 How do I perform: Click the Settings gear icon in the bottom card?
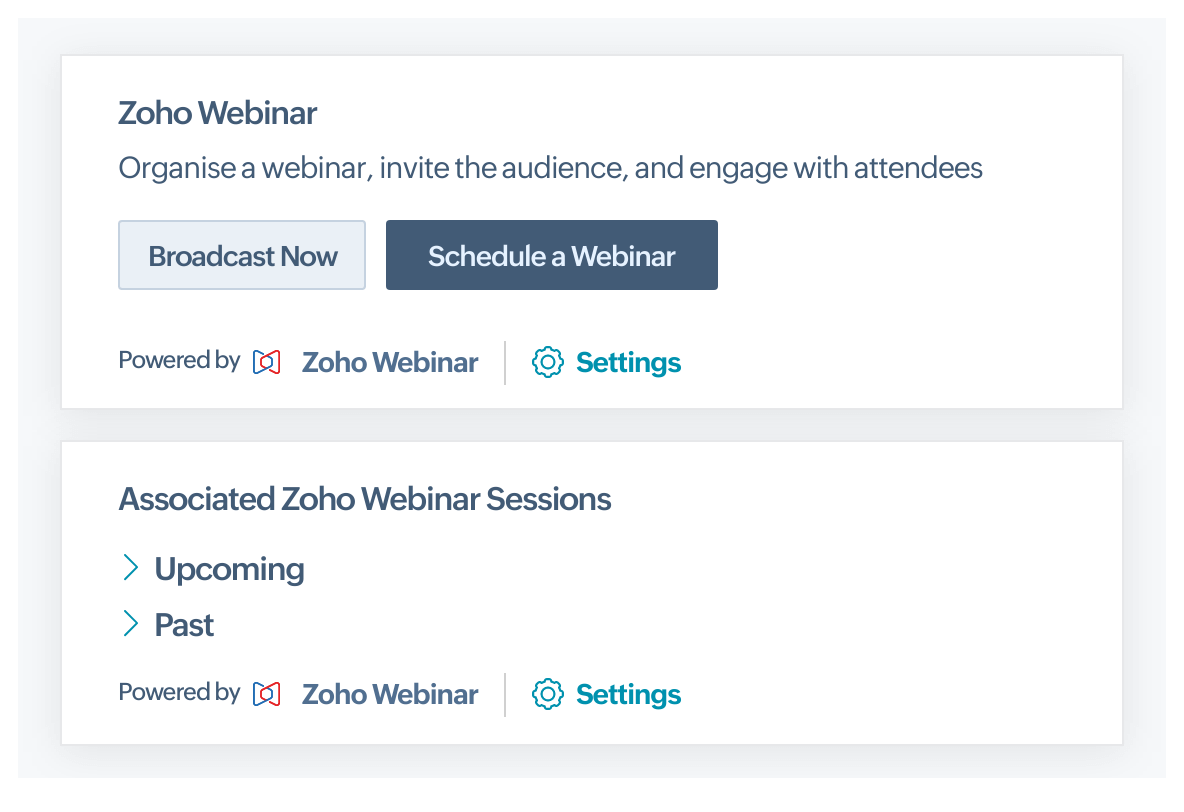tap(547, 693)
